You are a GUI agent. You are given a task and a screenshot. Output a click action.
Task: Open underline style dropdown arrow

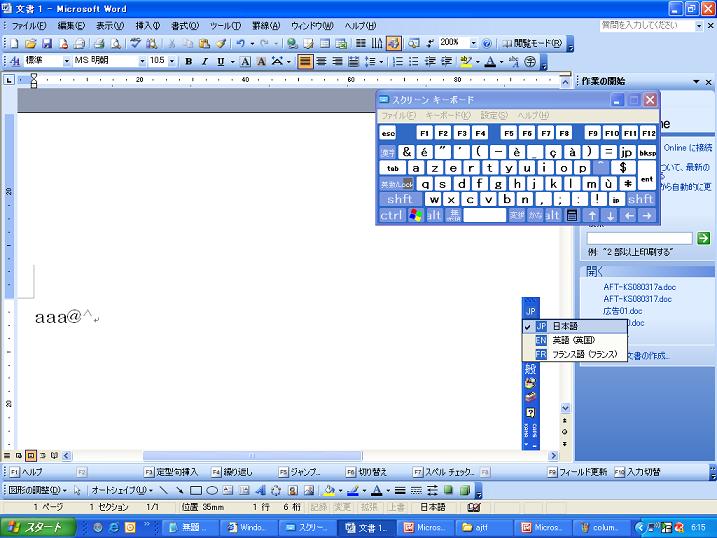(232, 61)
